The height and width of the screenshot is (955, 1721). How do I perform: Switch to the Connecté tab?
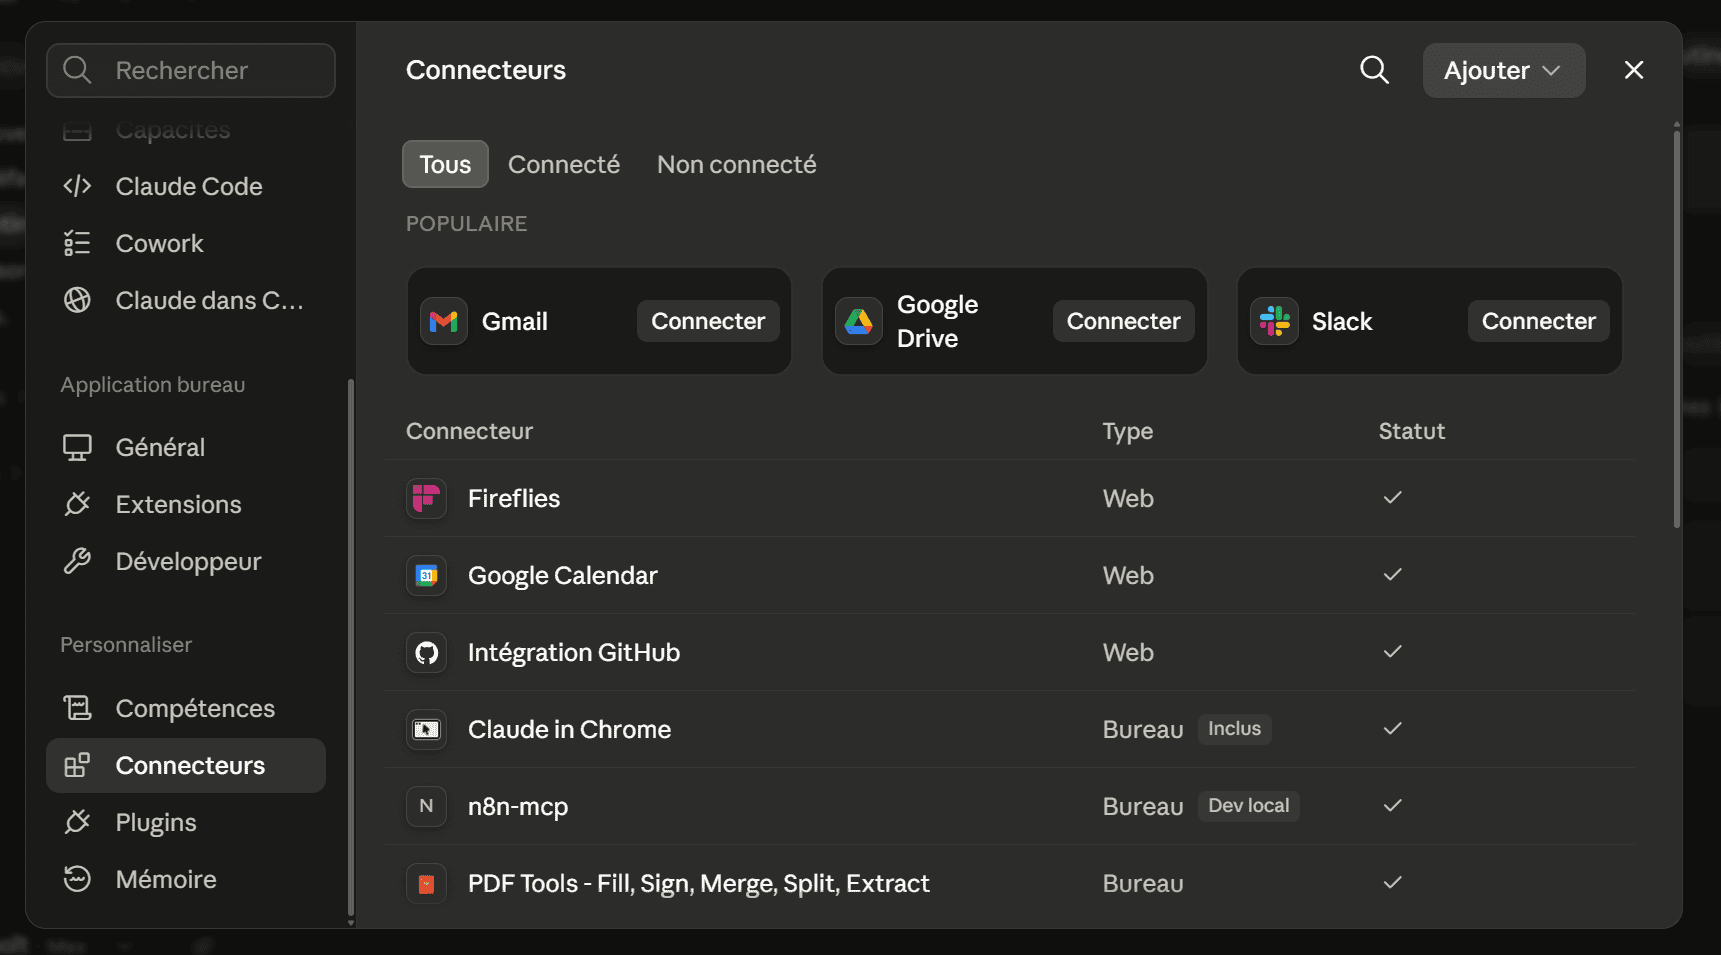(x=564, y=164)
